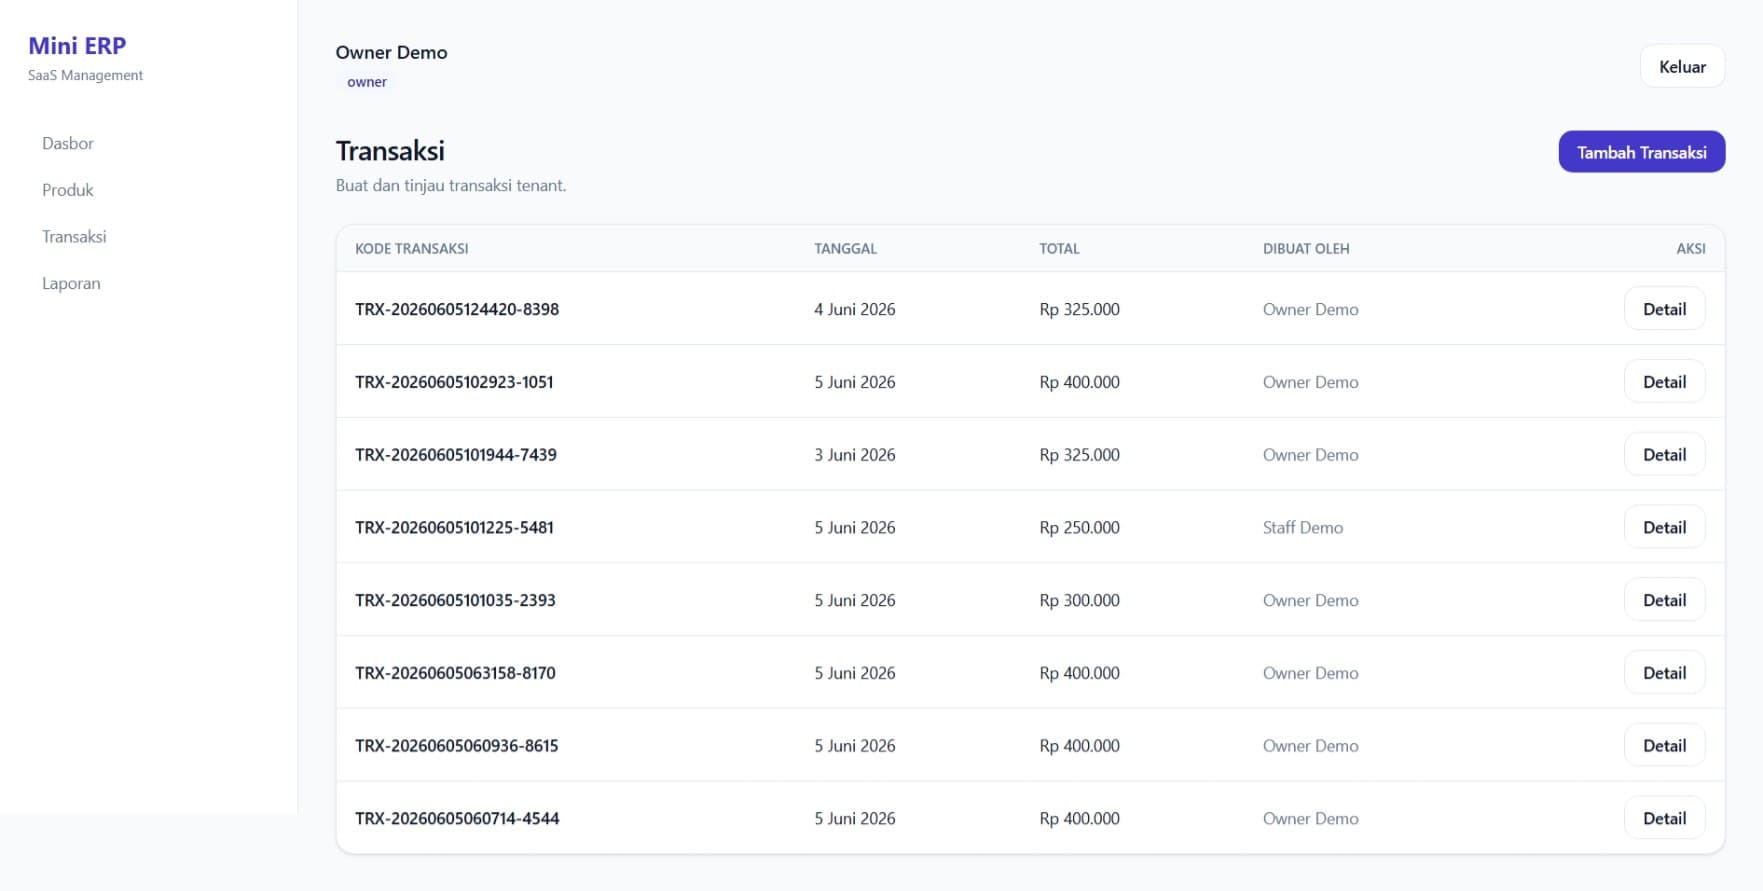Click the owner role badge
The image size is (1763, 891).
point(367,82)
